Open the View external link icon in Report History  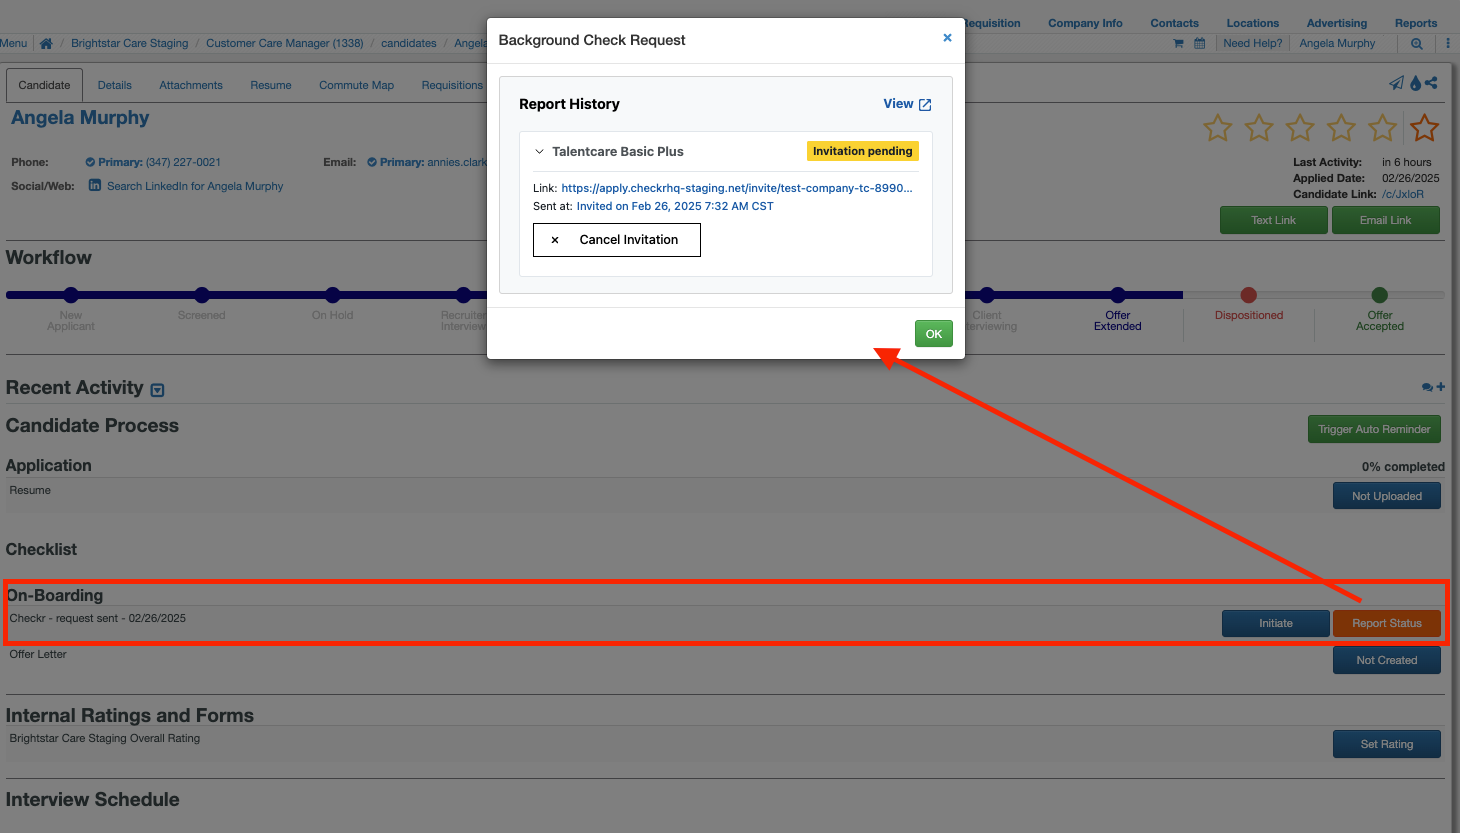(925, 105)
